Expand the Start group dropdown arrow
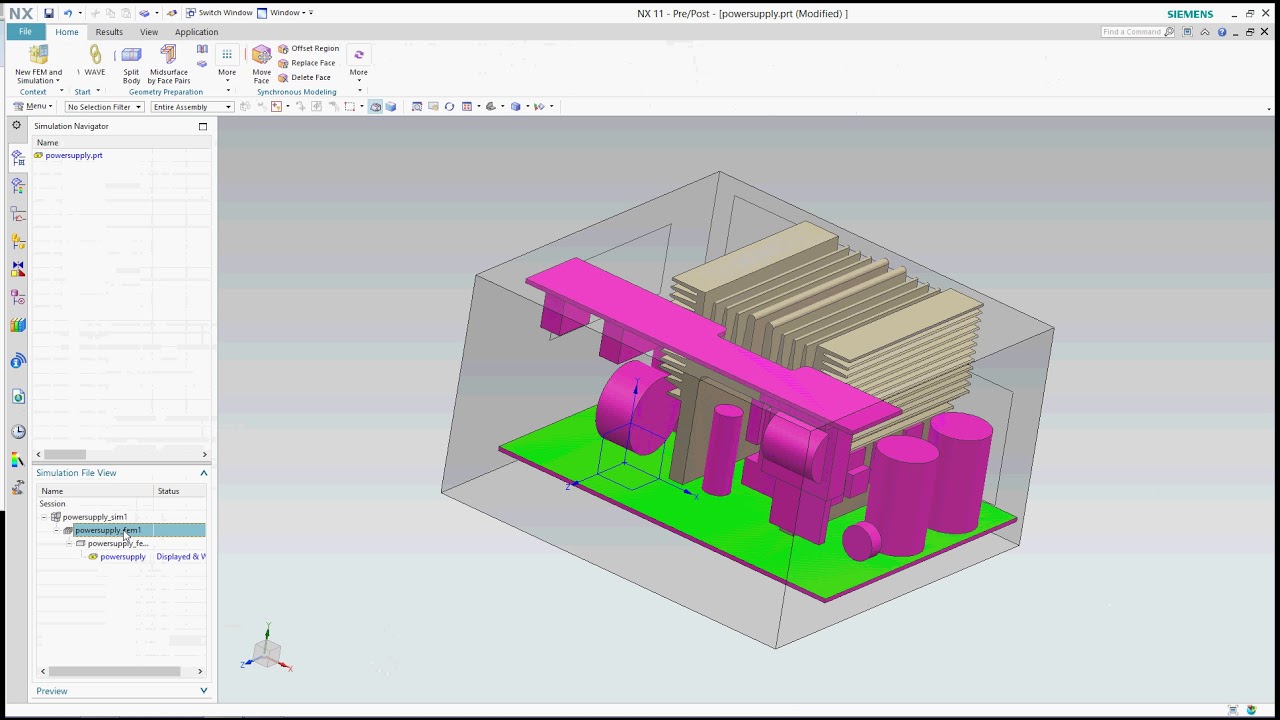Screen dimensions: 1280x720 tap(98, 92)
